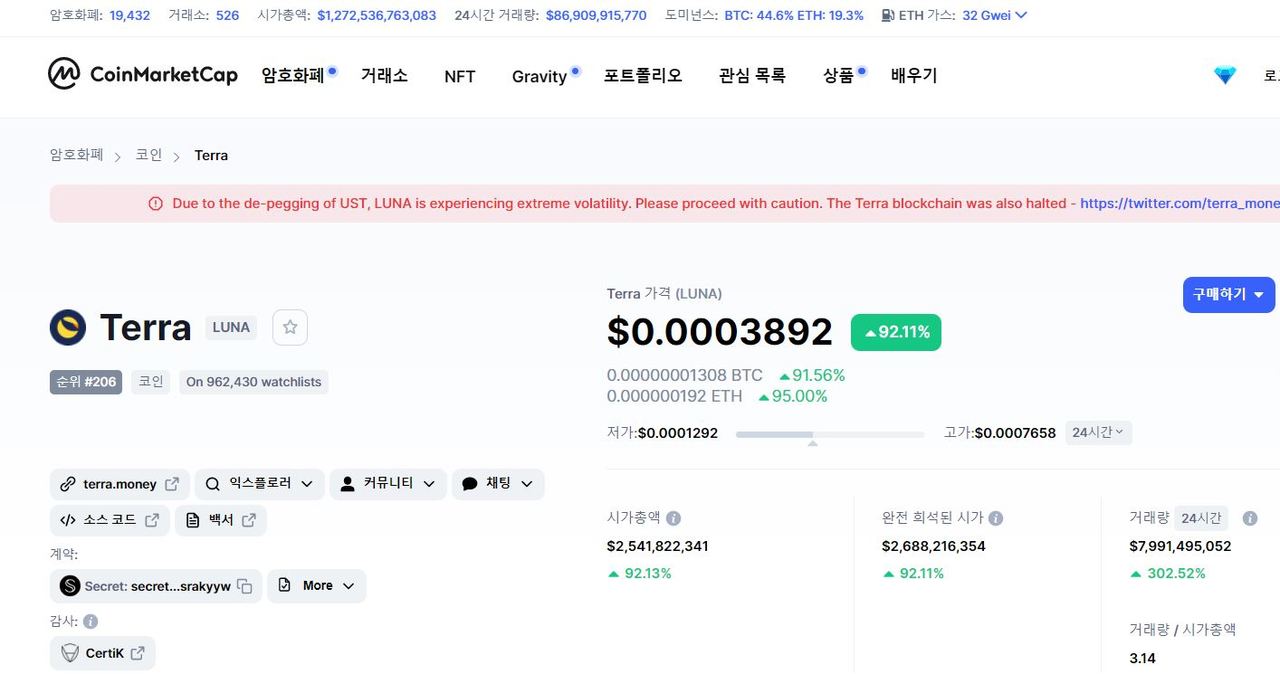Click the Secret network token icon
The width and height of the screenshot is (1280, 674).
[x=70, y=586]
